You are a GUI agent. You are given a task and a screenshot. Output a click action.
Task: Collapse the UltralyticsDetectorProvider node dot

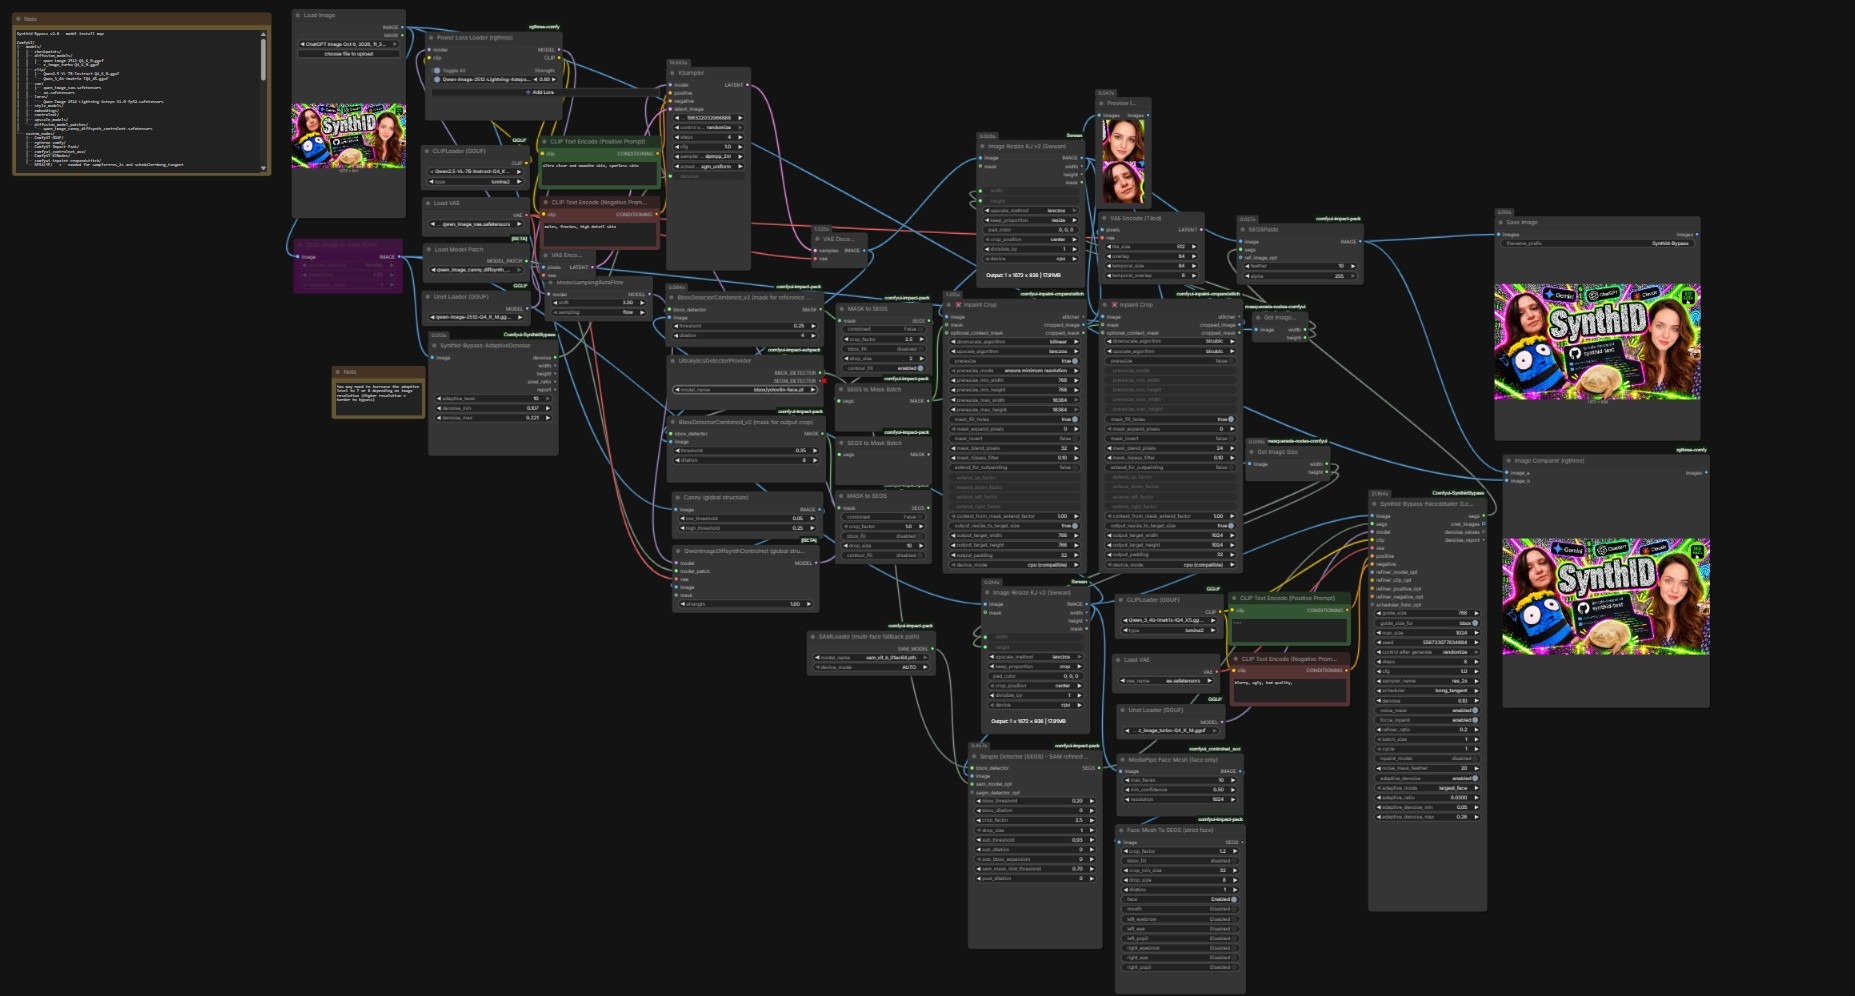673,361
